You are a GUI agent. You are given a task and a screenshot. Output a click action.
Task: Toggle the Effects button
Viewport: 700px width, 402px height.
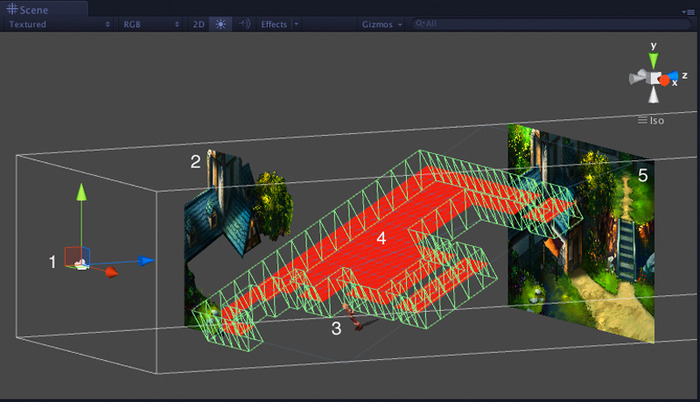click(x=274, y=24)
